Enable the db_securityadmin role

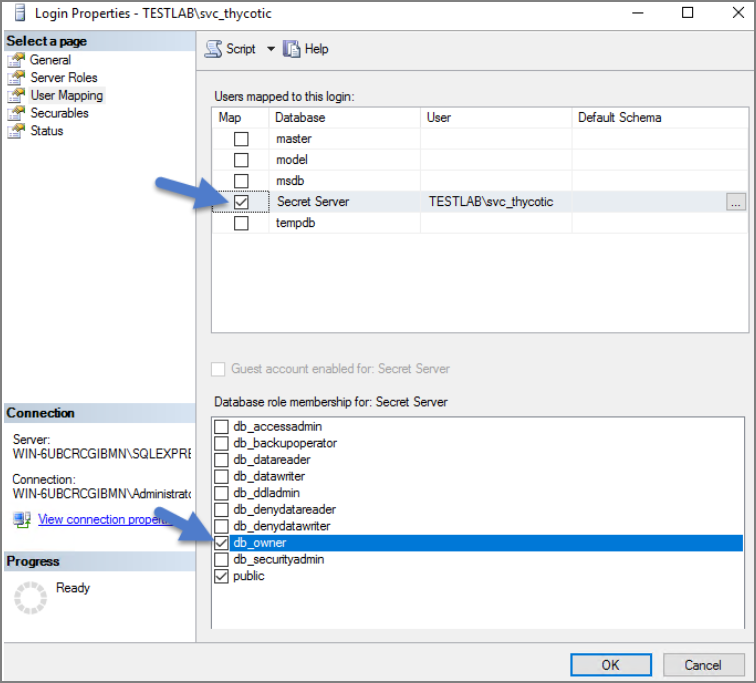tap(221, 559)
